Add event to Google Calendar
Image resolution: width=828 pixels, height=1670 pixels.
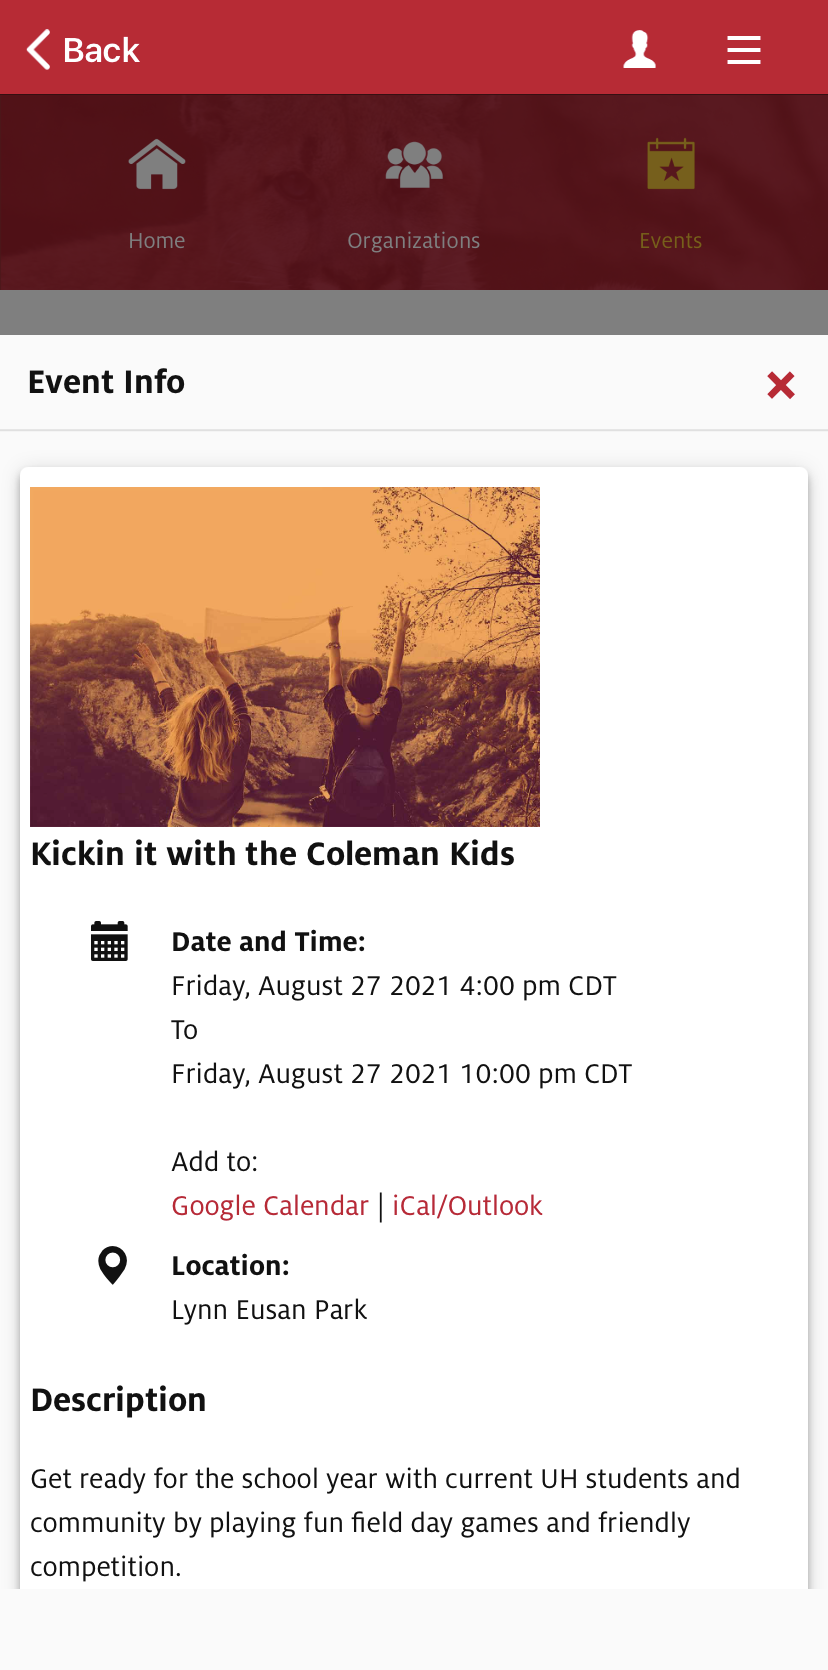(x=270, y=1206)
